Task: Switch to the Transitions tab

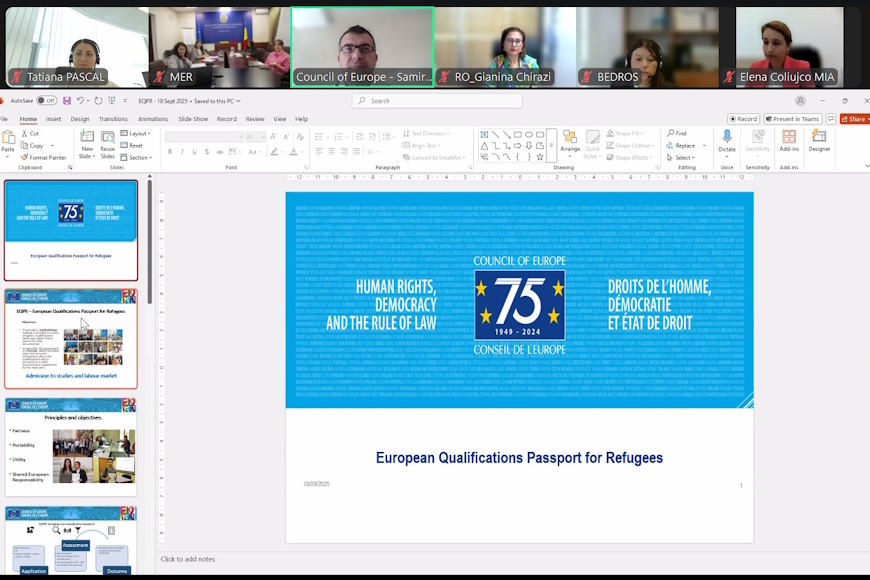Action: pos(113,119)
